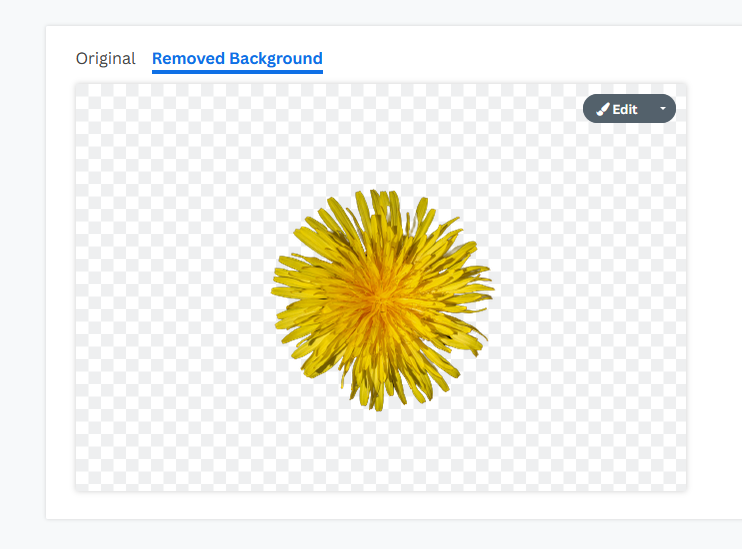Click the flower's petals pointing right
Viewport: 742px width, 549px height.
click(x=476, y=289)
